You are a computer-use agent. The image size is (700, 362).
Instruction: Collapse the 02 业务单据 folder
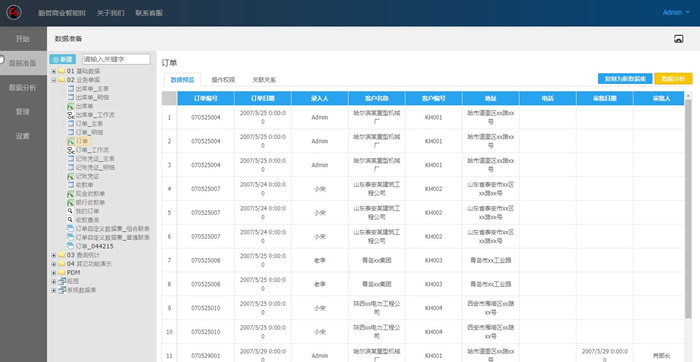54,80
